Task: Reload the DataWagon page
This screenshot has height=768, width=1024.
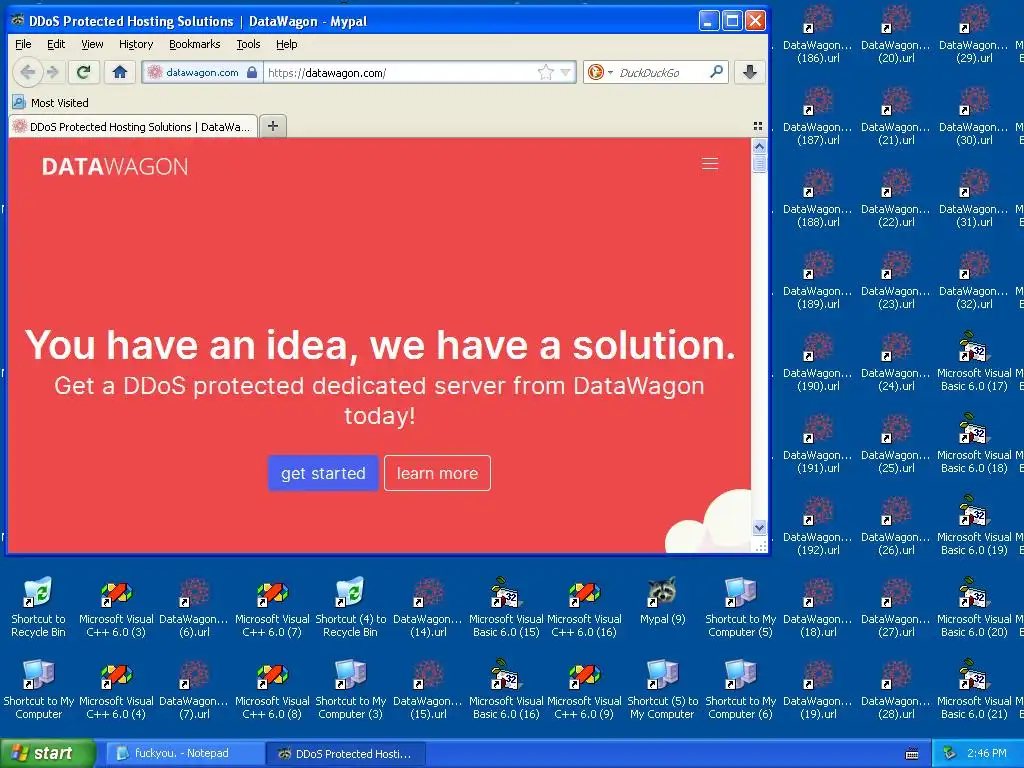Action: click(x=83, y=72)
